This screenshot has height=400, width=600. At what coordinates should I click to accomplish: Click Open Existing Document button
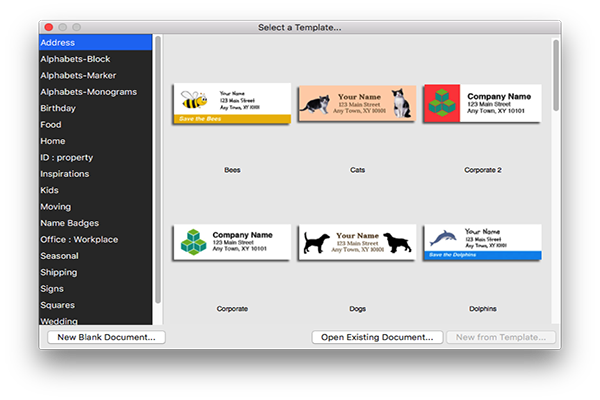(377, 337)
